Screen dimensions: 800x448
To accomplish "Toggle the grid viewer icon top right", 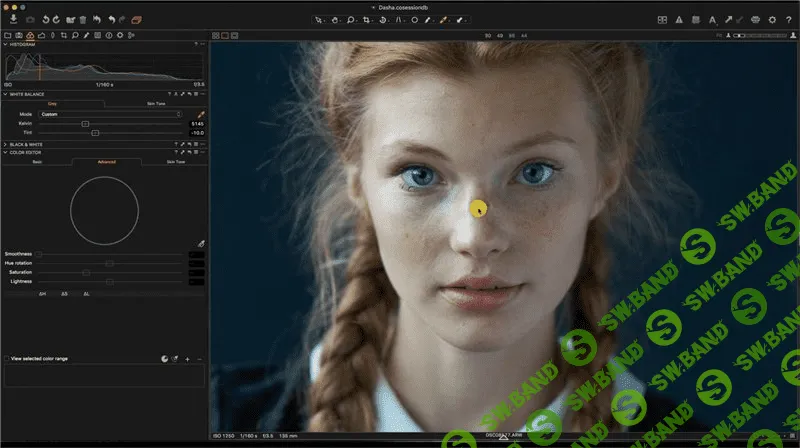I will tap(662, 20).
